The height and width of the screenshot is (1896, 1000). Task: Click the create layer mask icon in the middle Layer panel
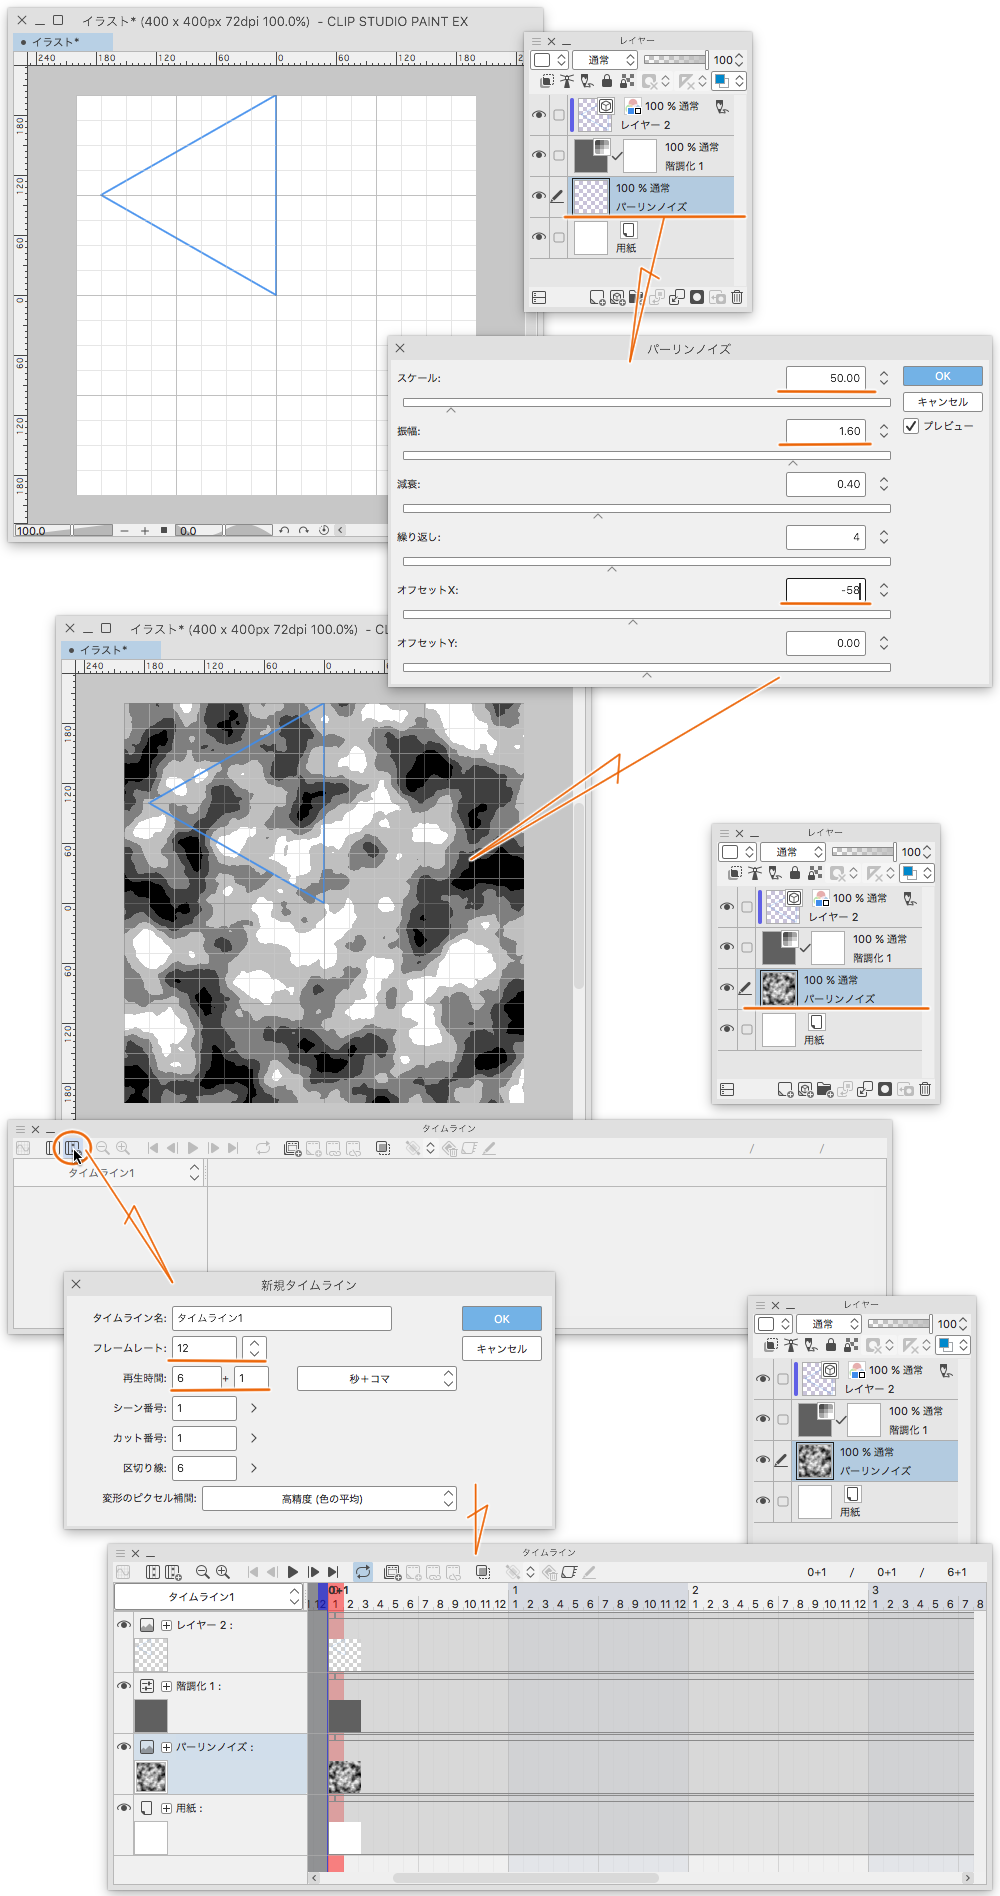[885, 1089]
